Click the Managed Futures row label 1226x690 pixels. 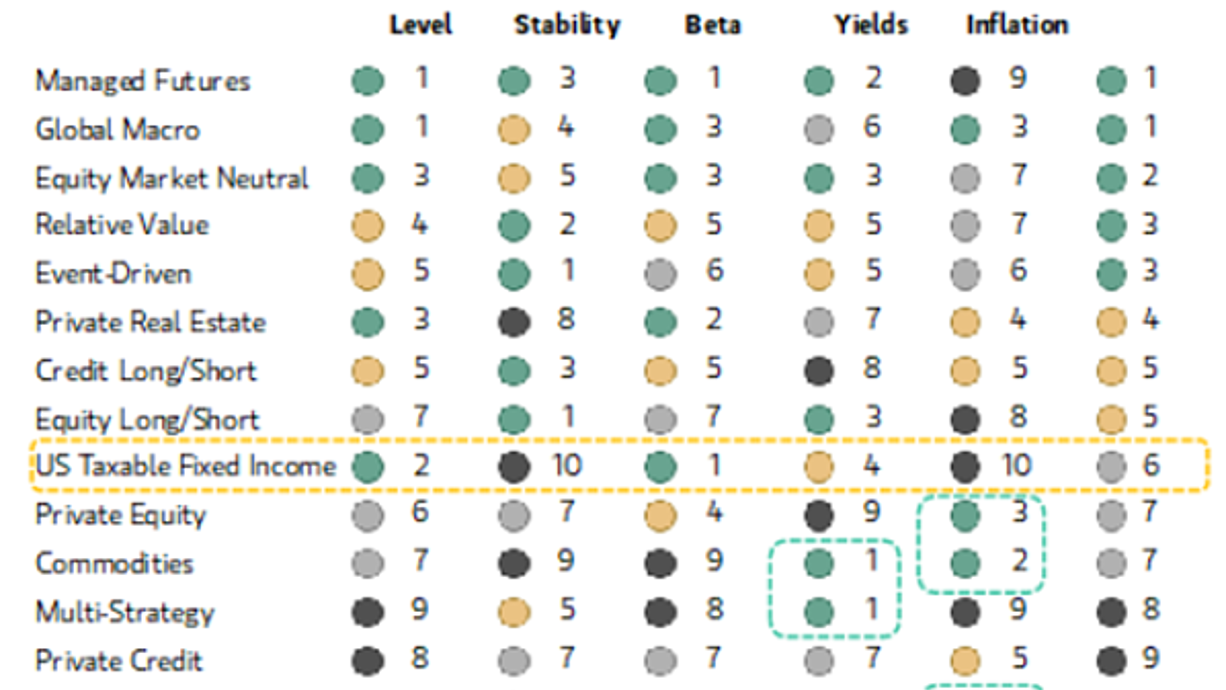pos(143,81)
